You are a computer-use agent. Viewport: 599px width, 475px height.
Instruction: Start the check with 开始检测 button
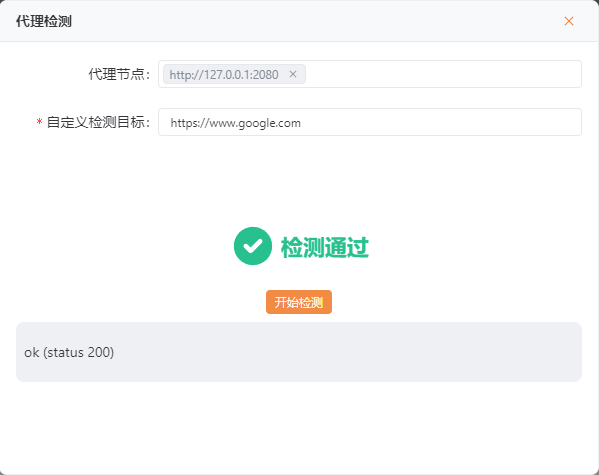pyautogui.click(x=299, y=302)
